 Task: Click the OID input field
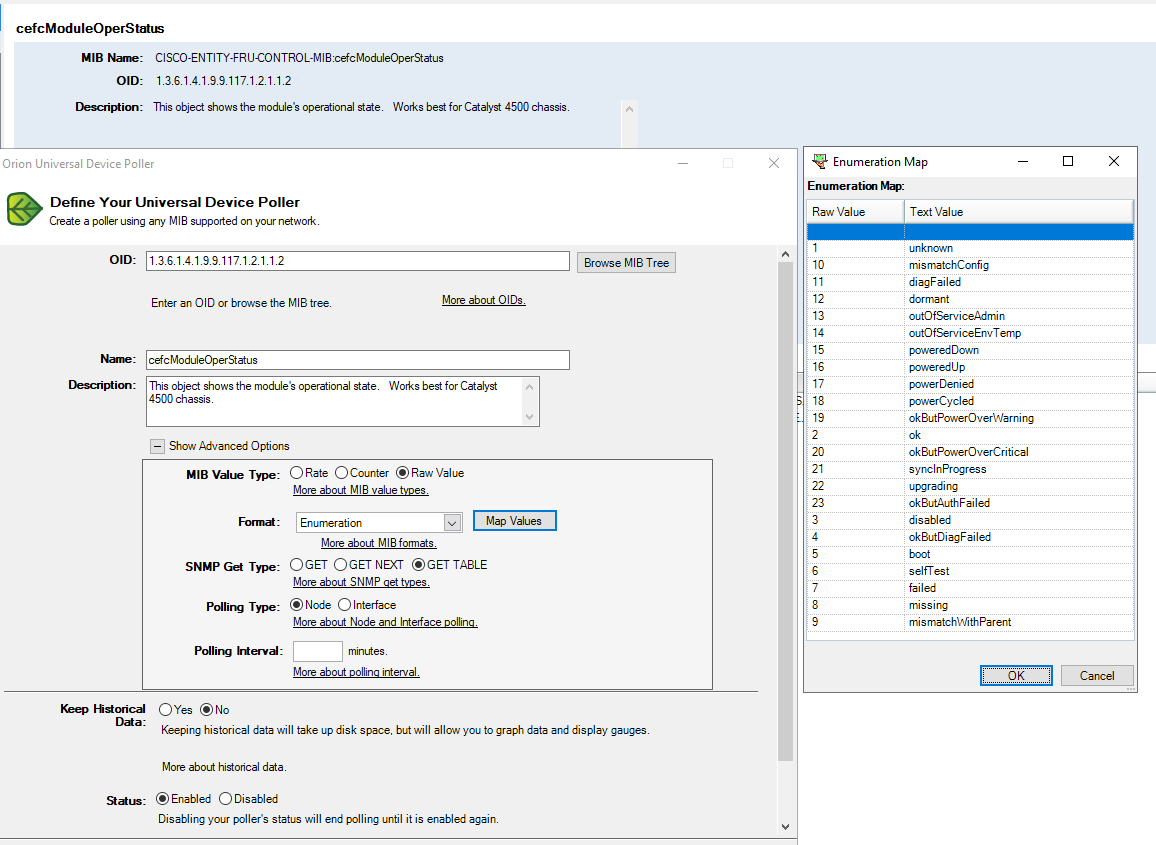(x=358, y=261)
